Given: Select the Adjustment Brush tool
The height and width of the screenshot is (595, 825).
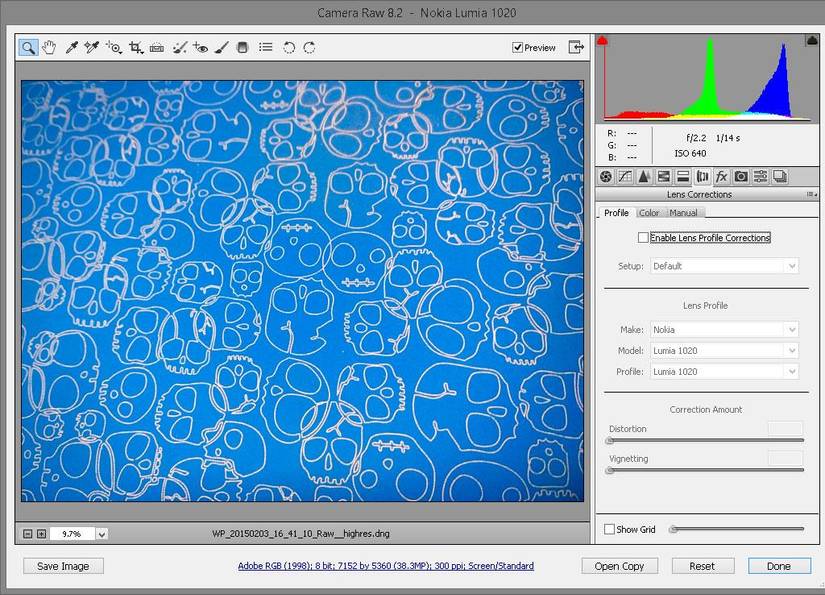Looking at the screenshot, I should [222, 48].
